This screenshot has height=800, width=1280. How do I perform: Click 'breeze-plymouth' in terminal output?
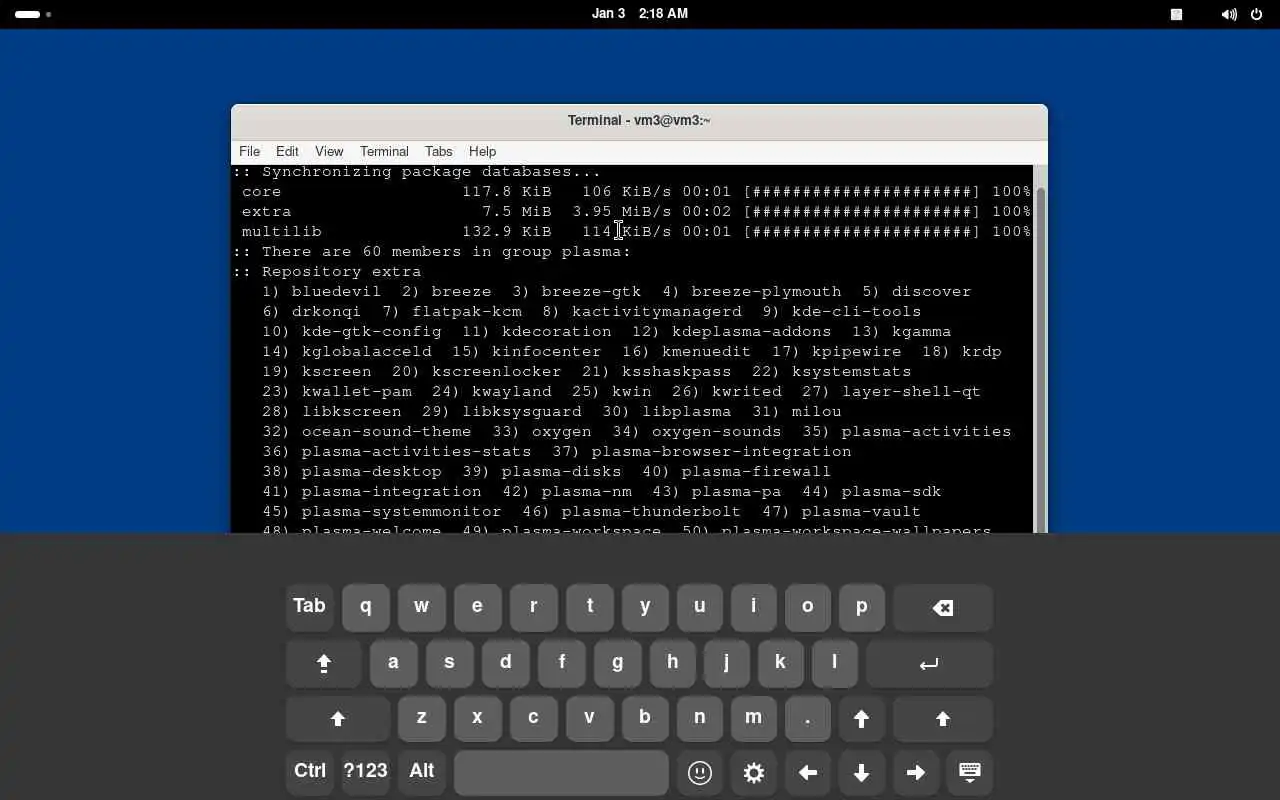click(x=766, y=291)
